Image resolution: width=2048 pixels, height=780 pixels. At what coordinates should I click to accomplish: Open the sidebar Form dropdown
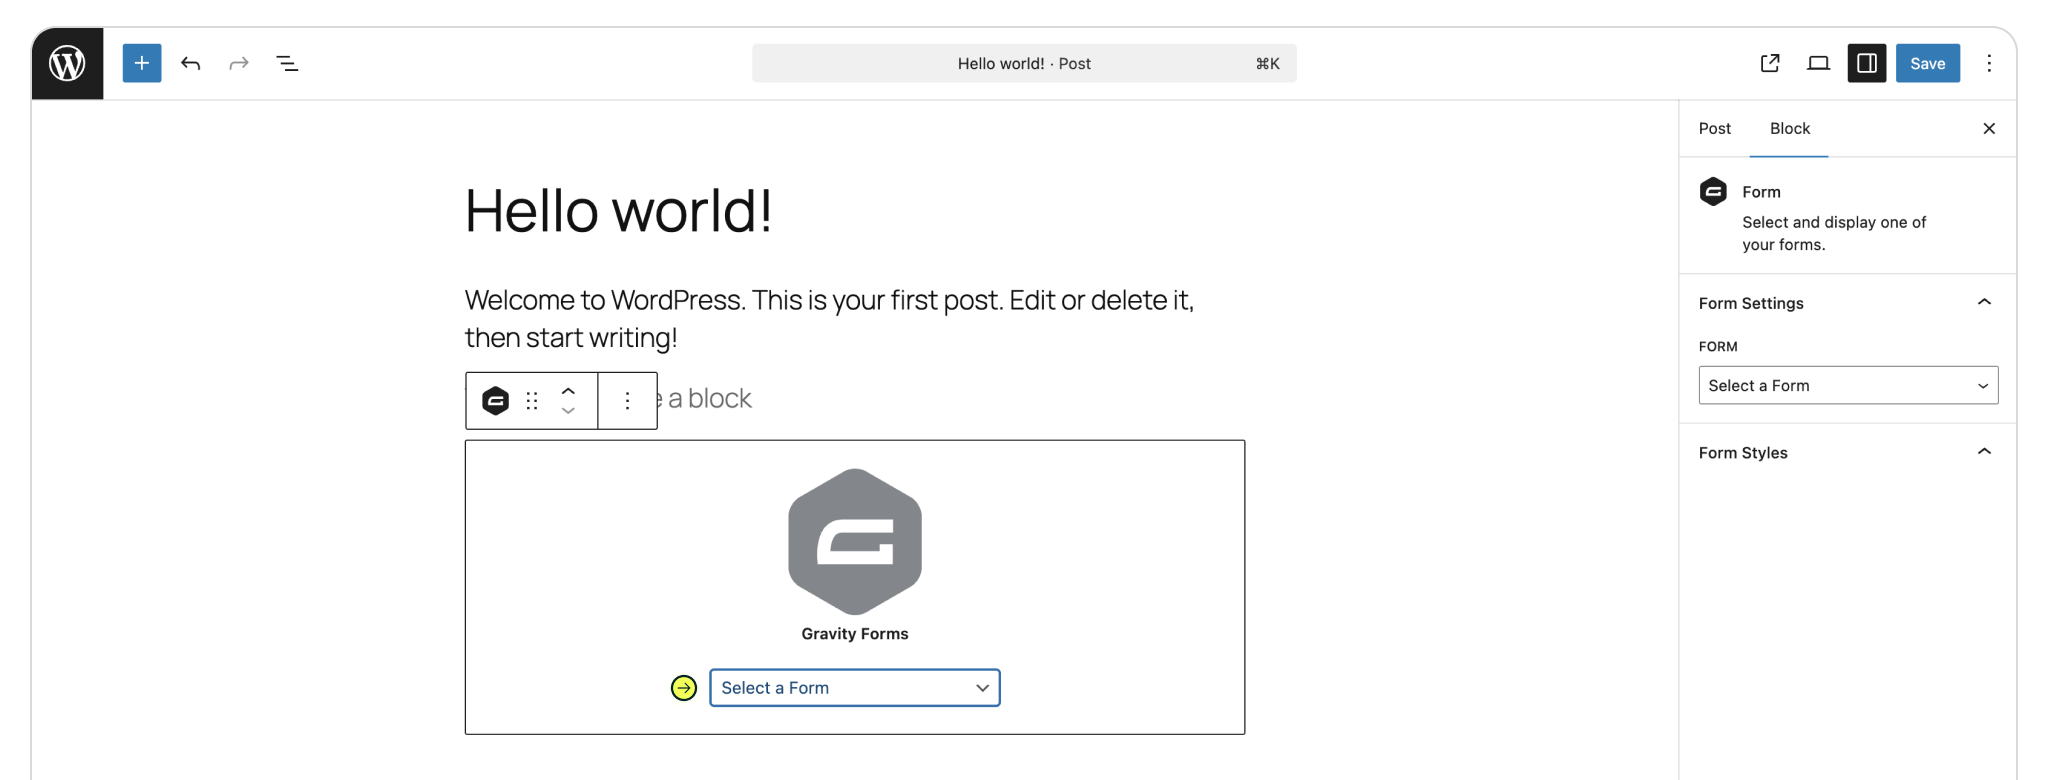tap(1848, 385)
